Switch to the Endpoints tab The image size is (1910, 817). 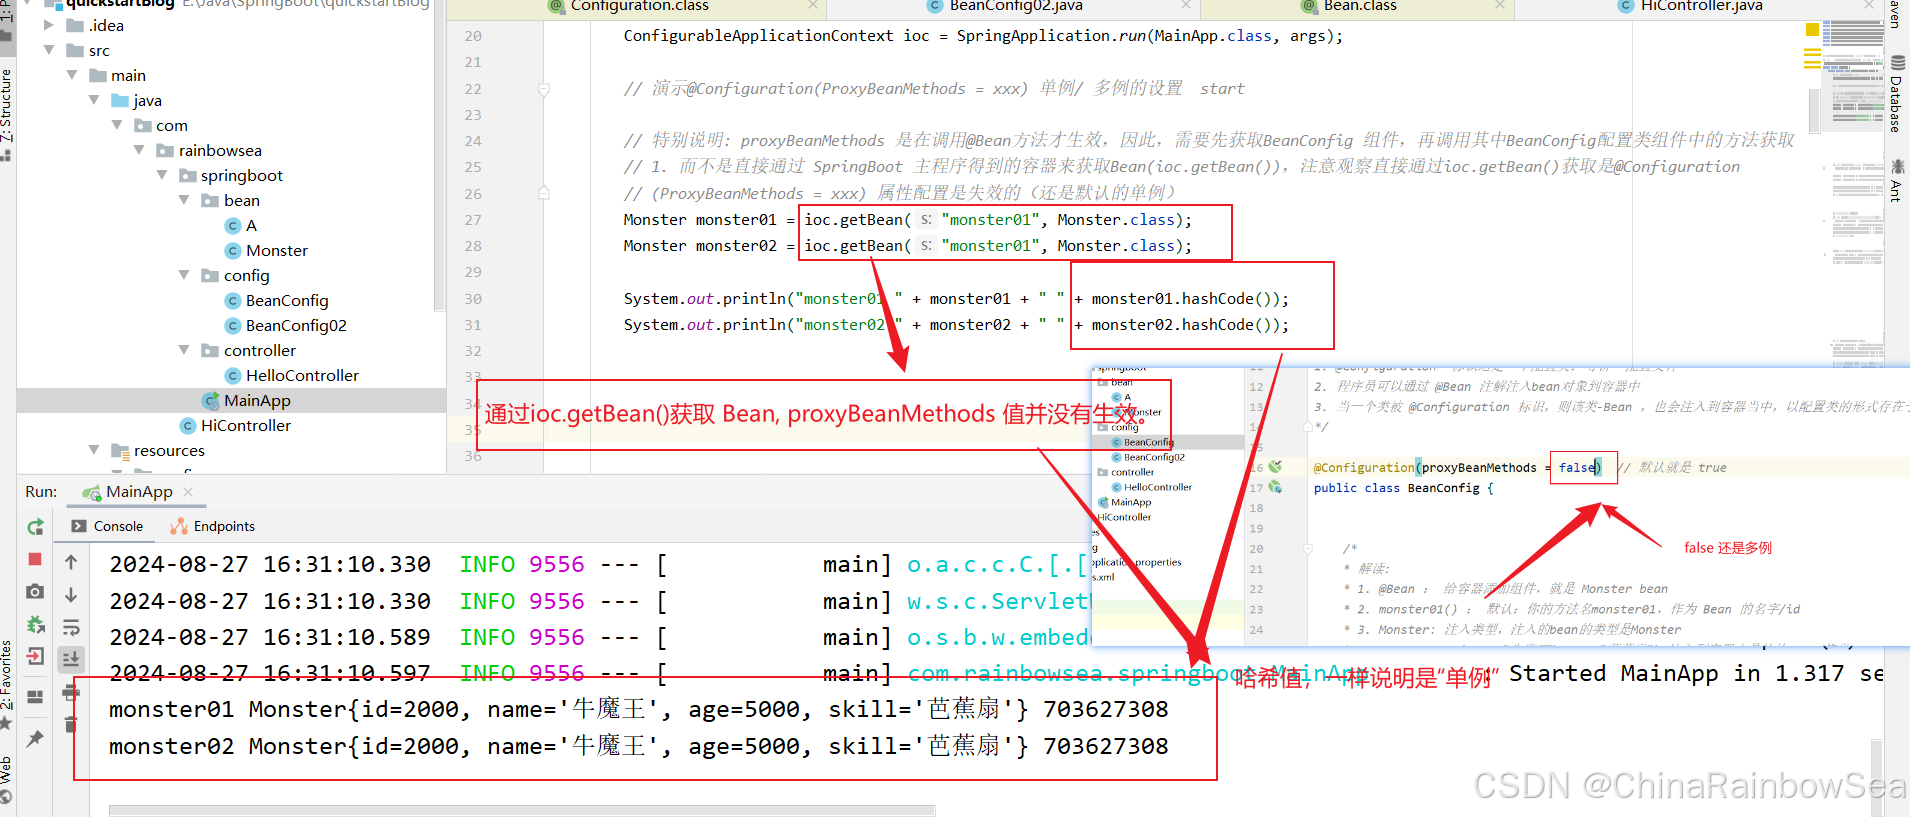(x=212, y=526)
